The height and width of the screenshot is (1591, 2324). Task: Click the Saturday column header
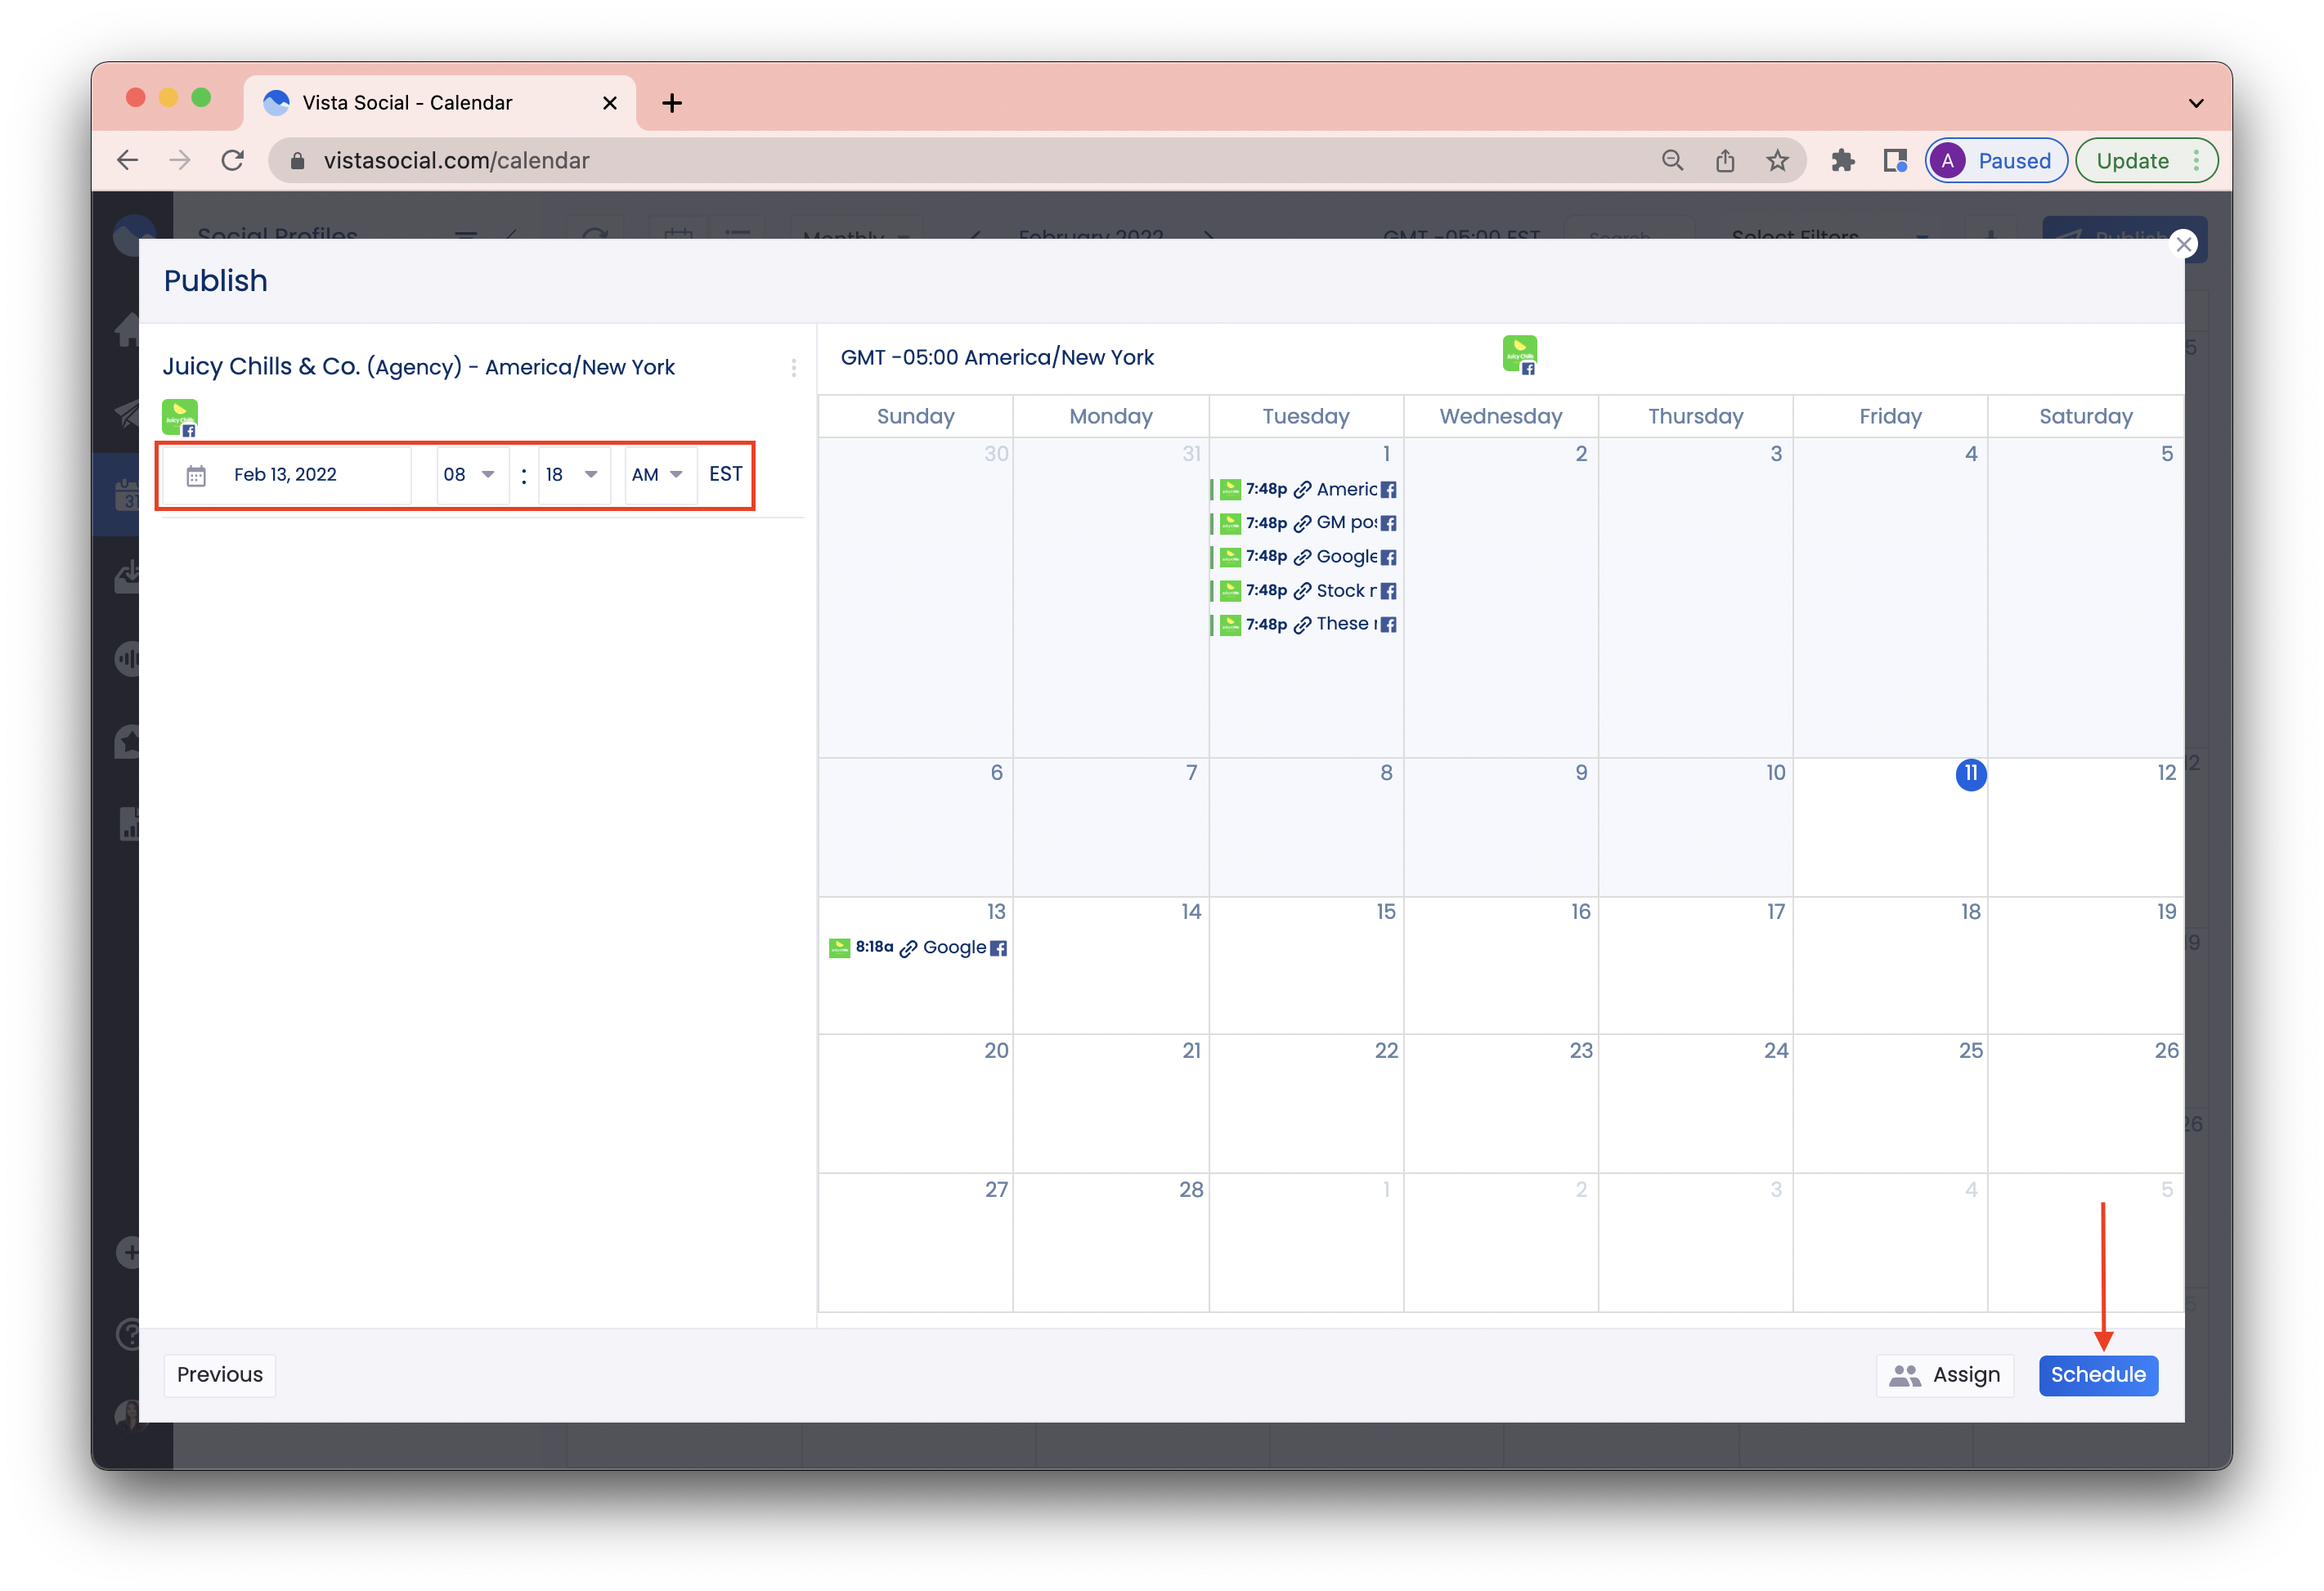click(2085, 416)
